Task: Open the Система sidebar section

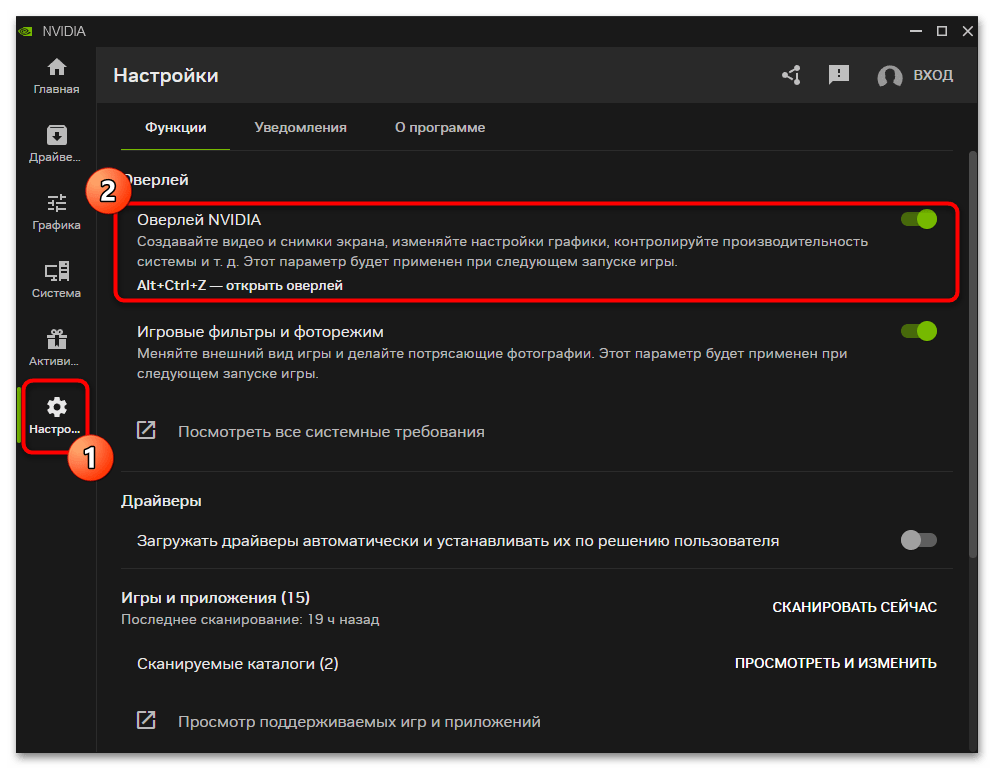Action: [x=56, y=280]
